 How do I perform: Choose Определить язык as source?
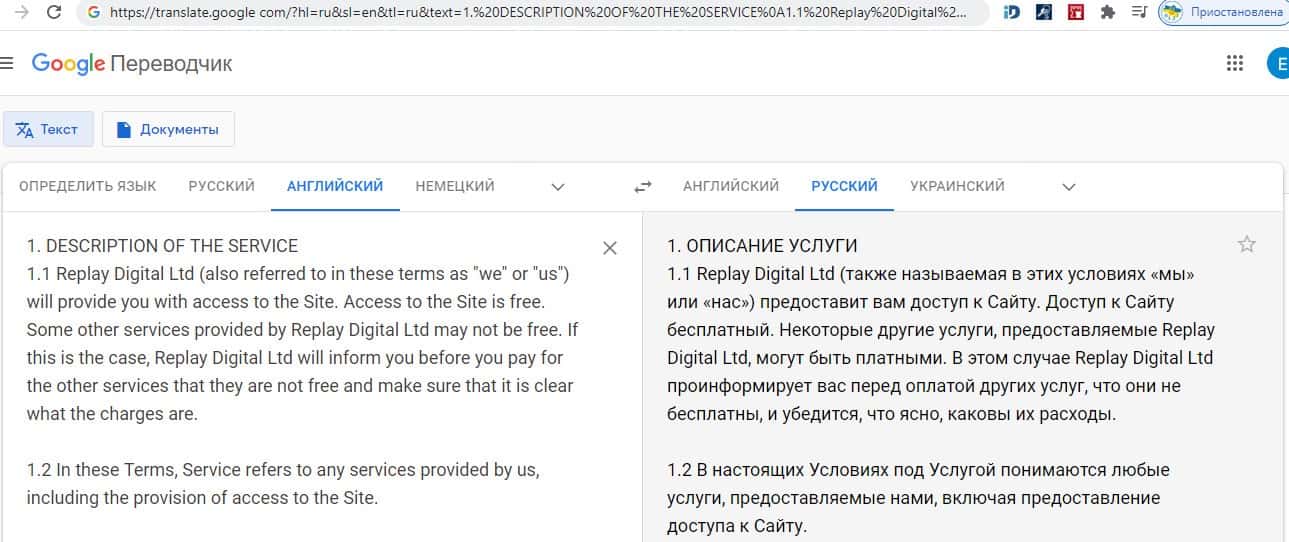[x=88, y=186]
